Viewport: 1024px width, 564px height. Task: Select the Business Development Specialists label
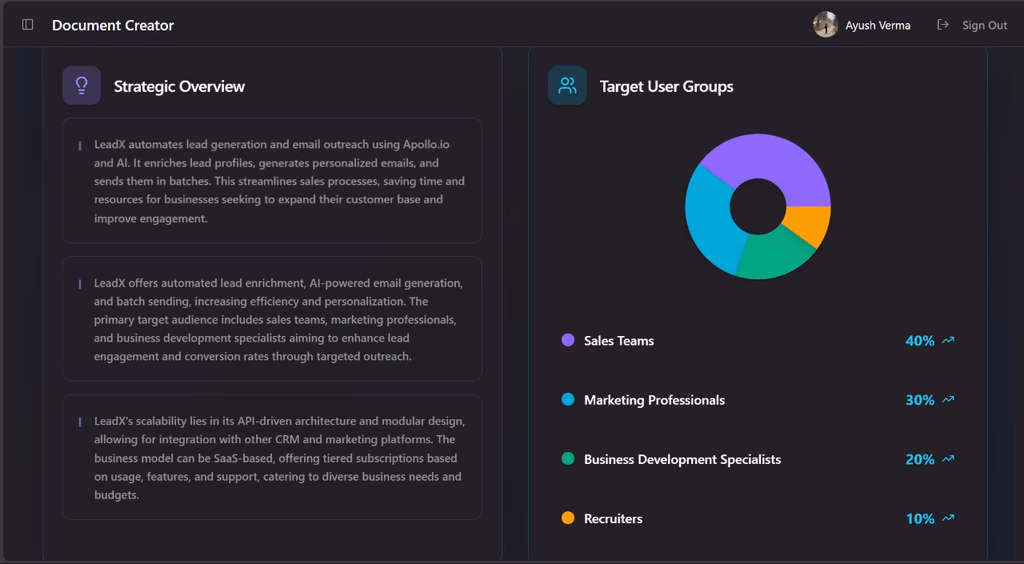(682, 459)
